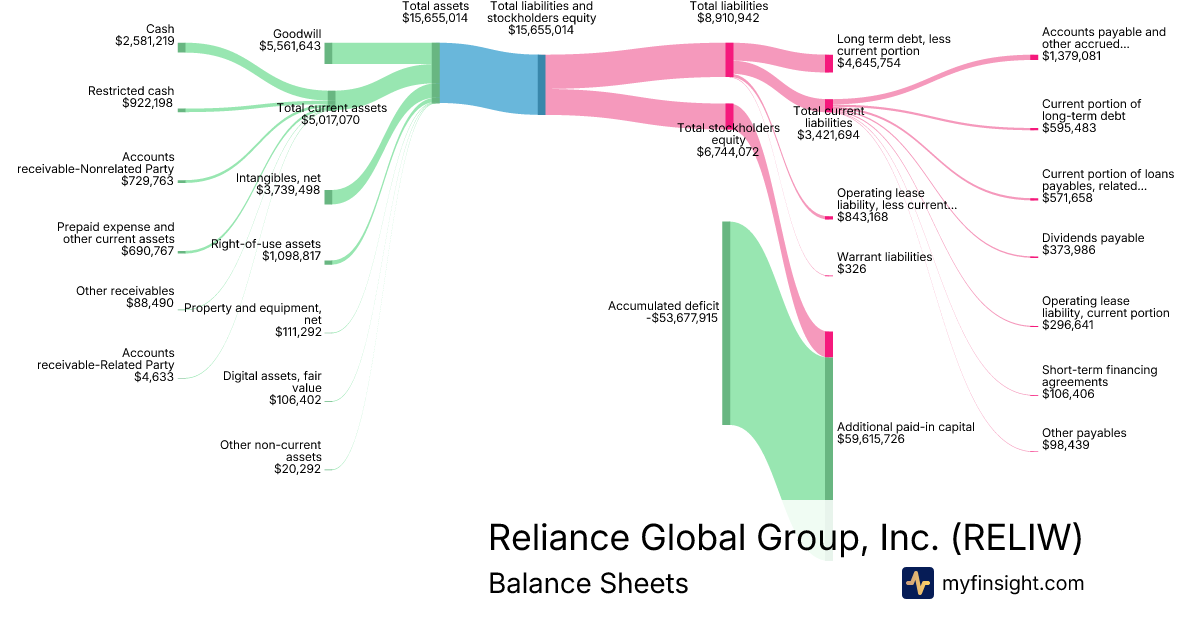Click the Reliance Global Group chart title
Viewport: 1200px width, 630px height.
785,538
